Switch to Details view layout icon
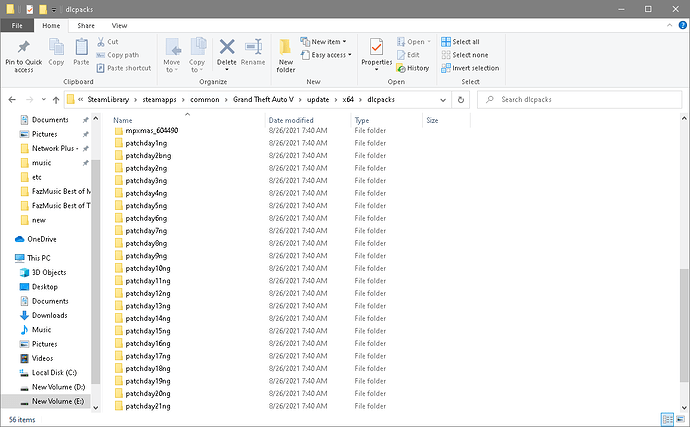Viewport: 690px width, 427px height. pyautogui.click(x=667, y=419)
